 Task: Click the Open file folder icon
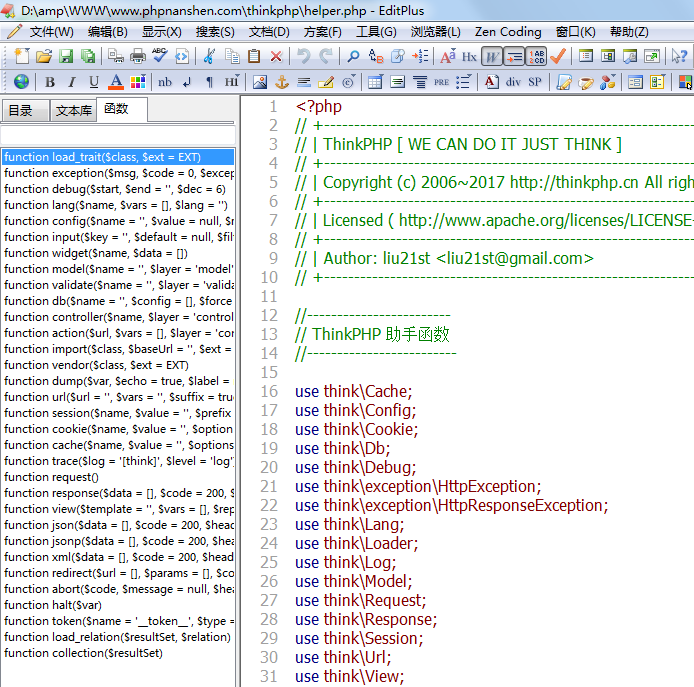(x=44, y=56)
